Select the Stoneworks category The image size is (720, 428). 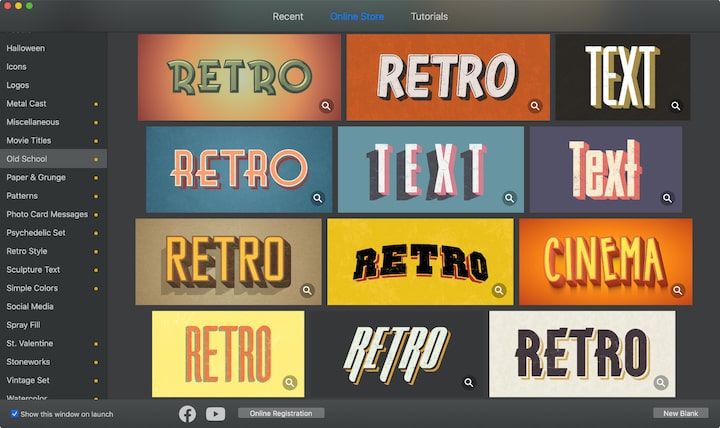tap(53, 362)
